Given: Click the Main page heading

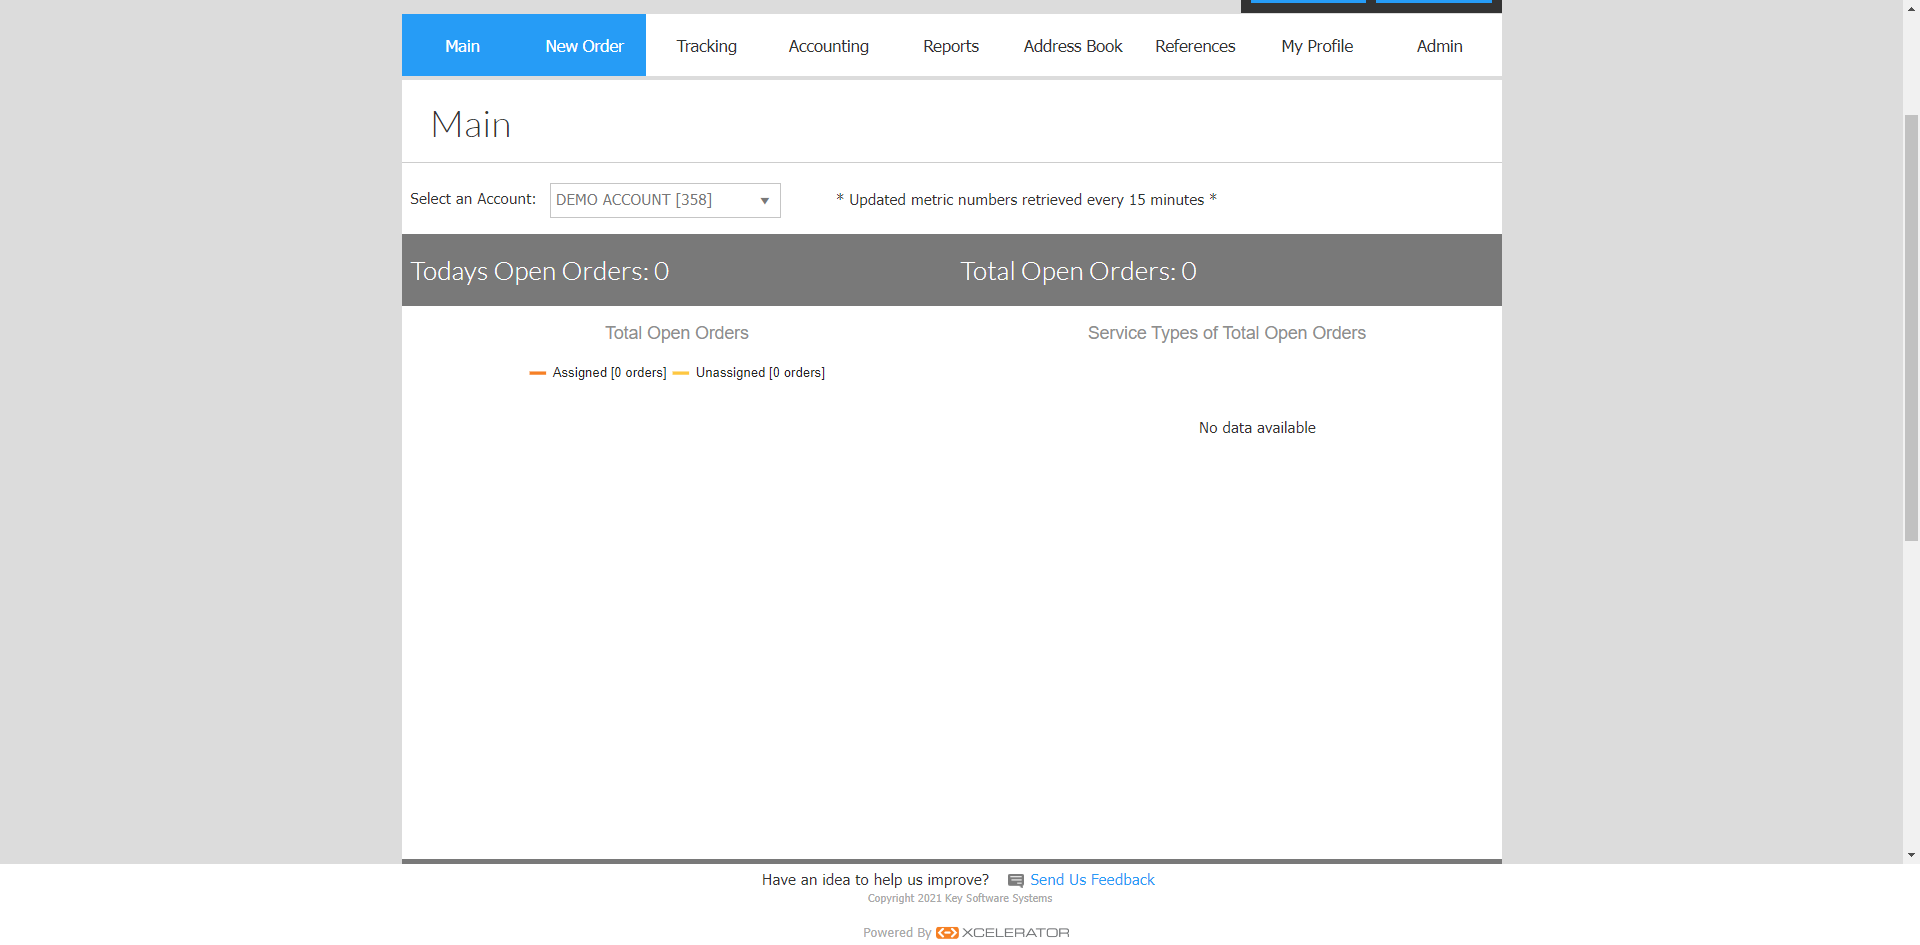Looking at the screenshot, I should pyautogui.click(x=471, y=125).
